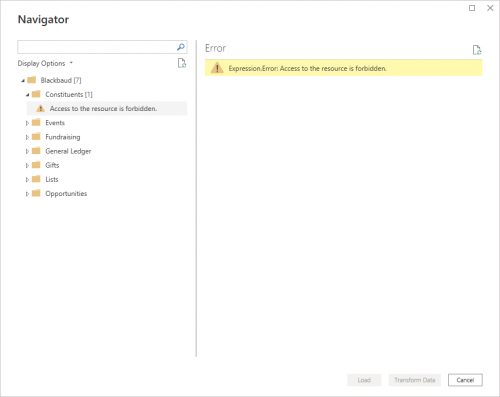The width and height of the screenshot is (500, 397).
Task: Expand the Fundraising folder arrow
Action: click(27, 137)
